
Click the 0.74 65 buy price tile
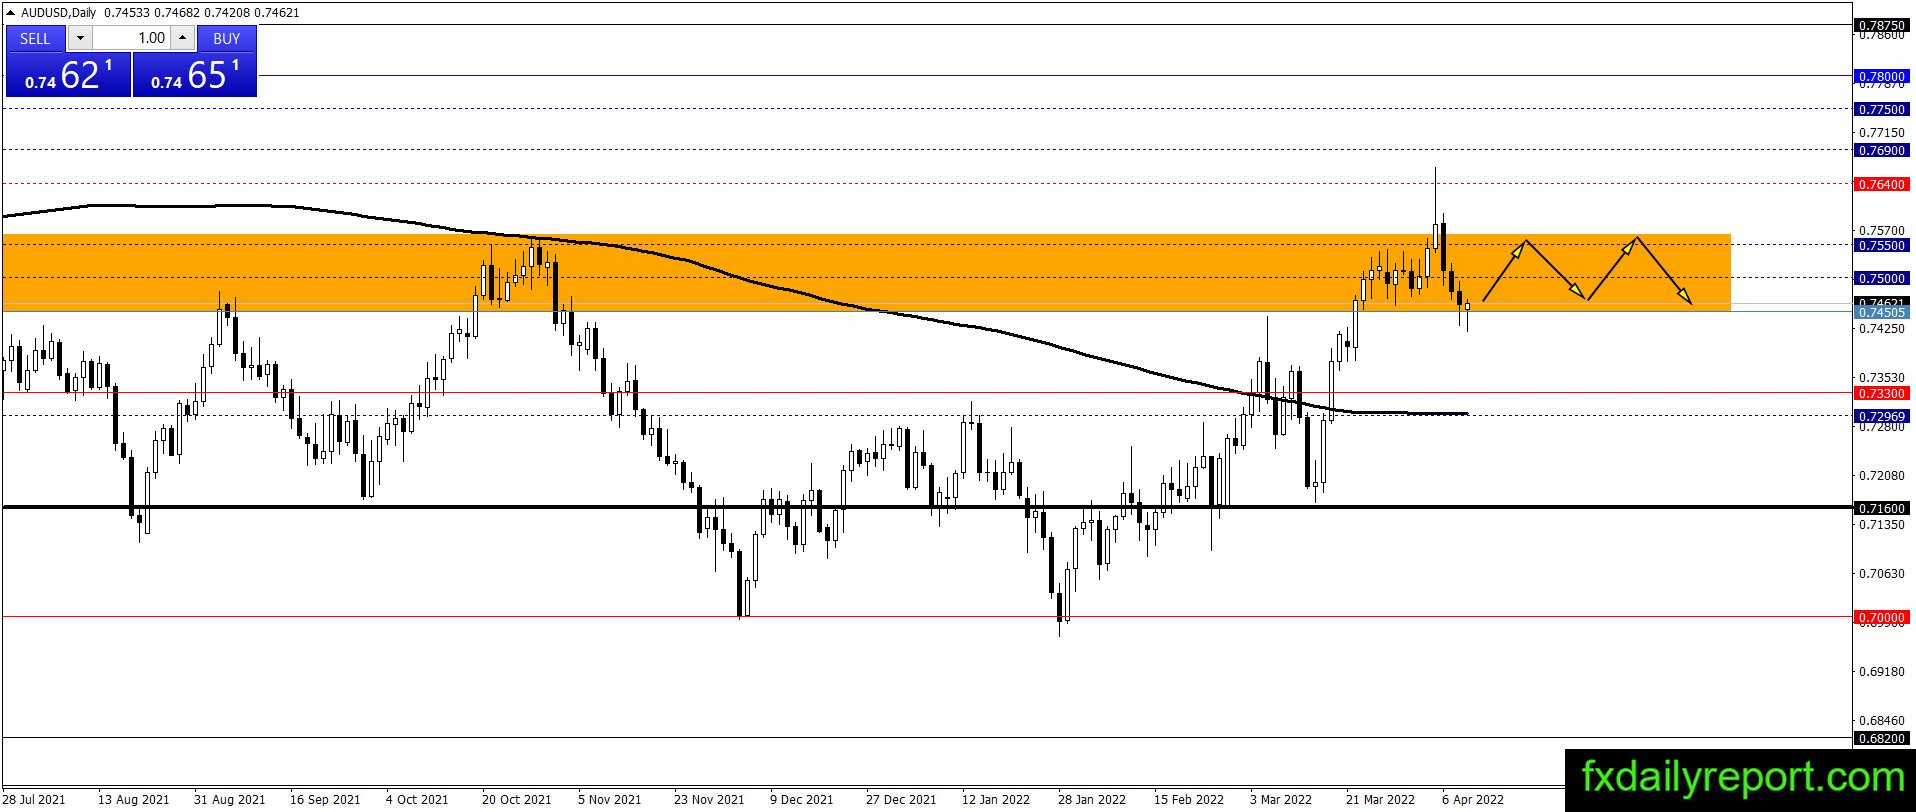[x=195, y=75]
